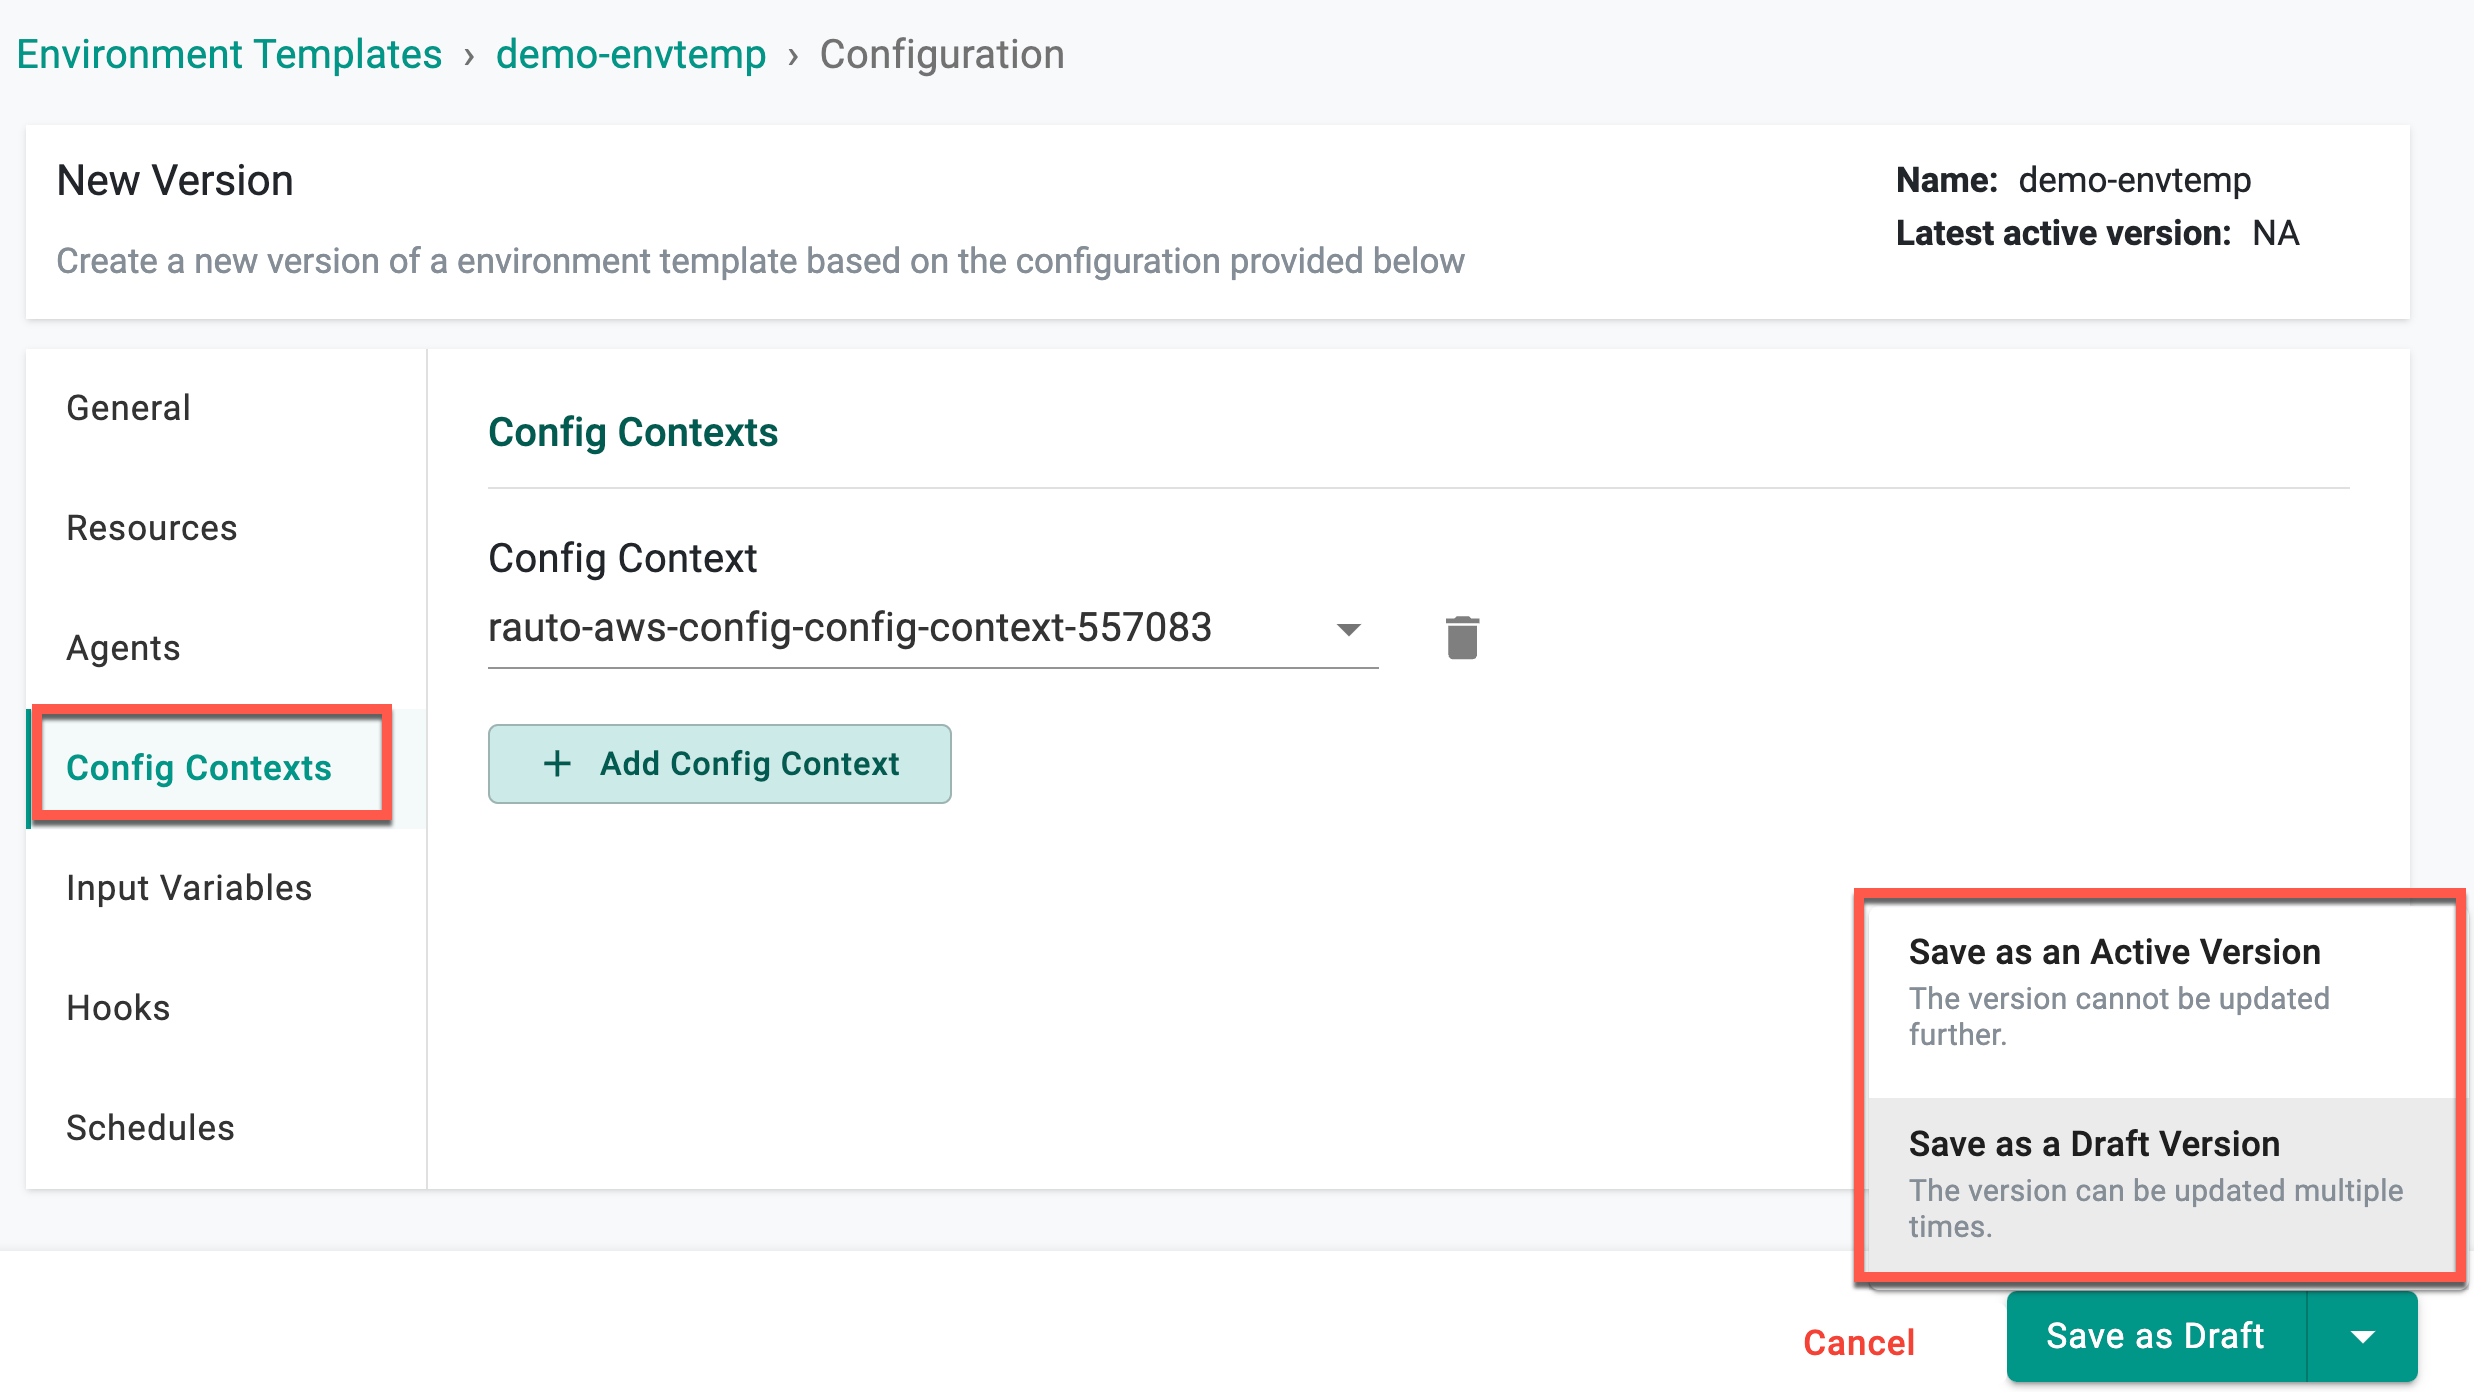This screenshot has height=1392, width=2474.
Task: Navigate to Environment Templates breadcrumb
Action: [x=229, y=54]
